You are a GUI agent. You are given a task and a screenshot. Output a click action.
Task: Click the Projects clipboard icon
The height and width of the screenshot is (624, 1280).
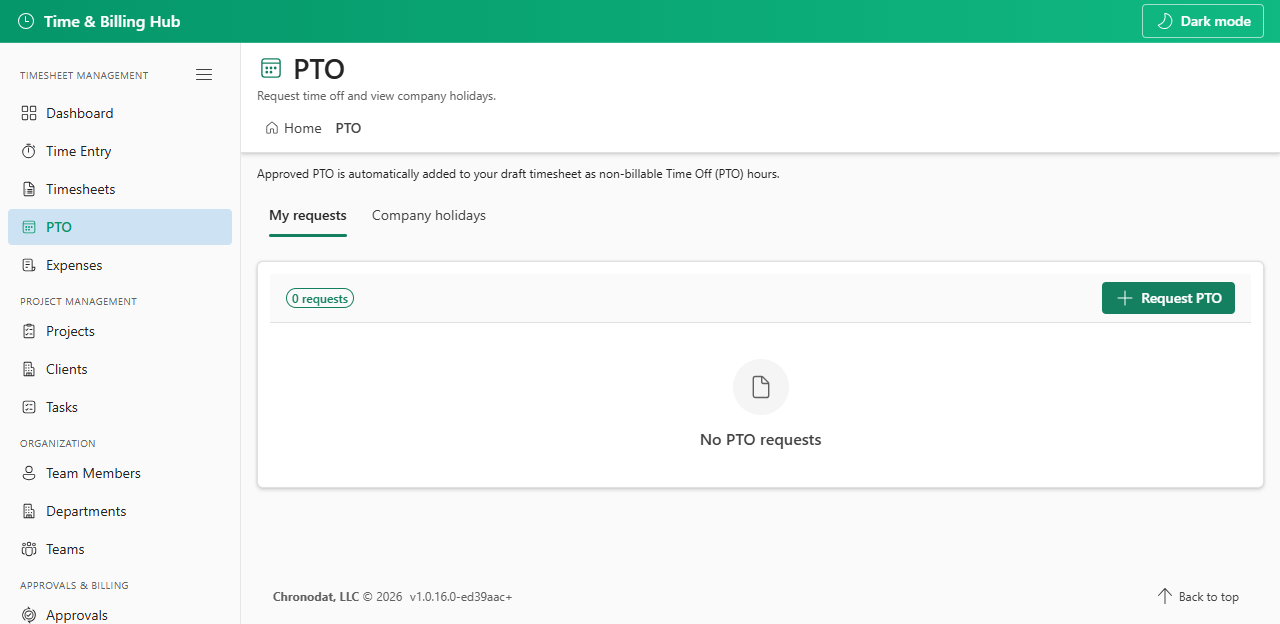29,331
